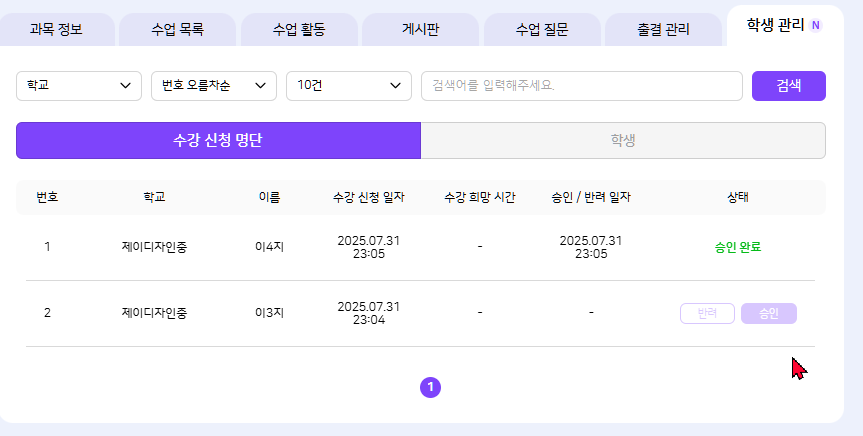Screen dimensions: 863x436
Task: Click 승인 for student 이3지
Action: [768, 313]
